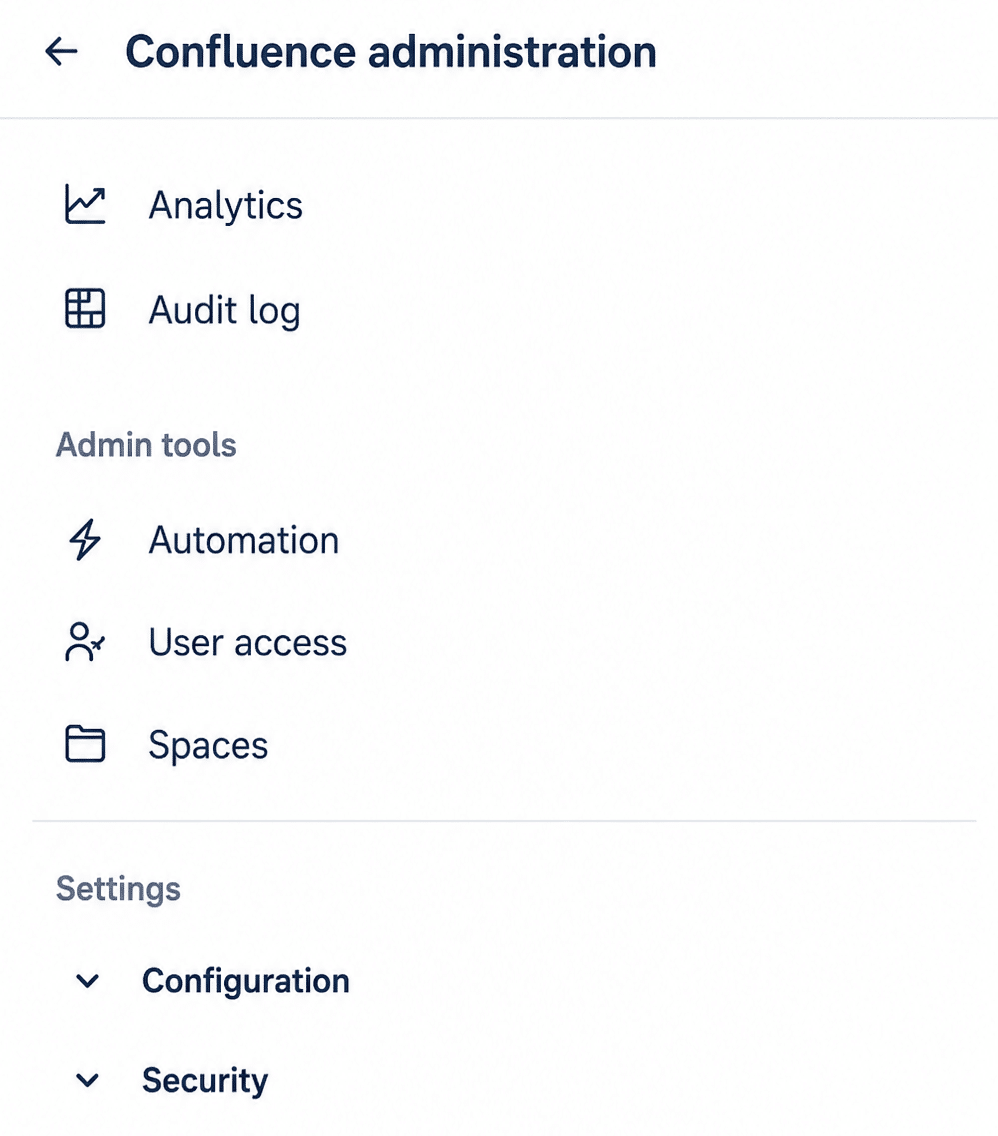This screenshot has height=1136, width=998.
Task: Click the Analytics line chart icon
Action: [85, 204]
